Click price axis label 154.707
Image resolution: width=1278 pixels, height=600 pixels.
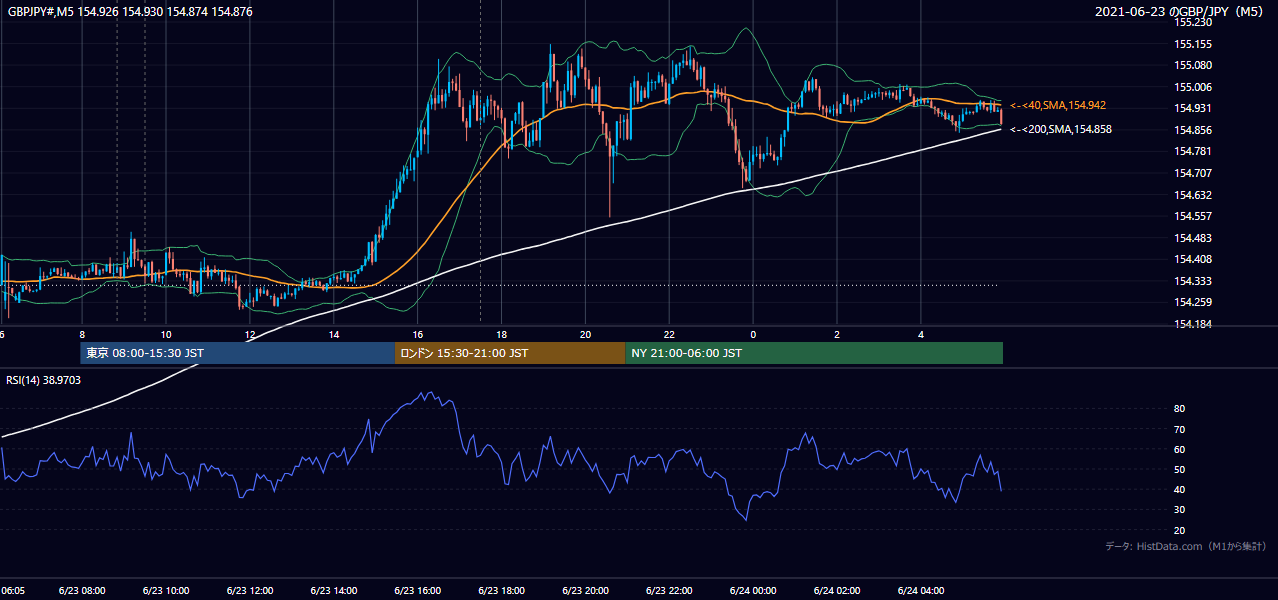(1193, 173)
